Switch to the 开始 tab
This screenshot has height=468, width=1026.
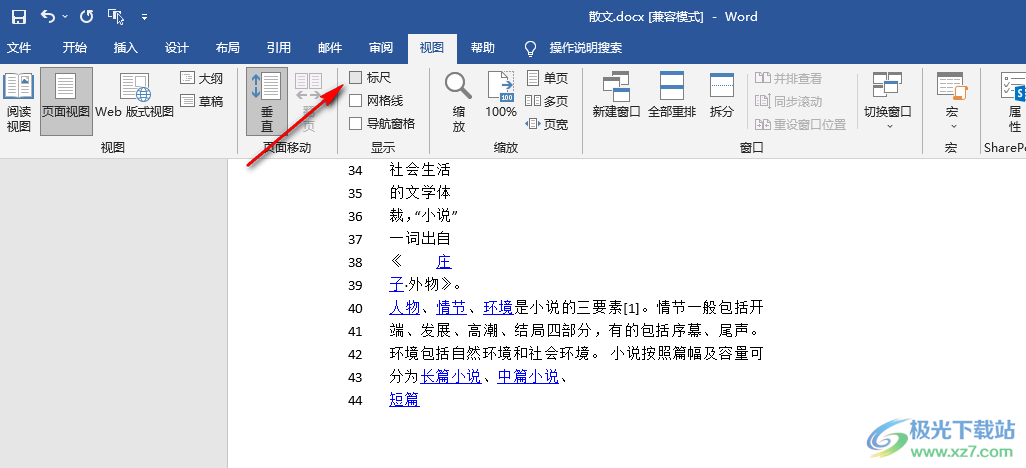75,48
